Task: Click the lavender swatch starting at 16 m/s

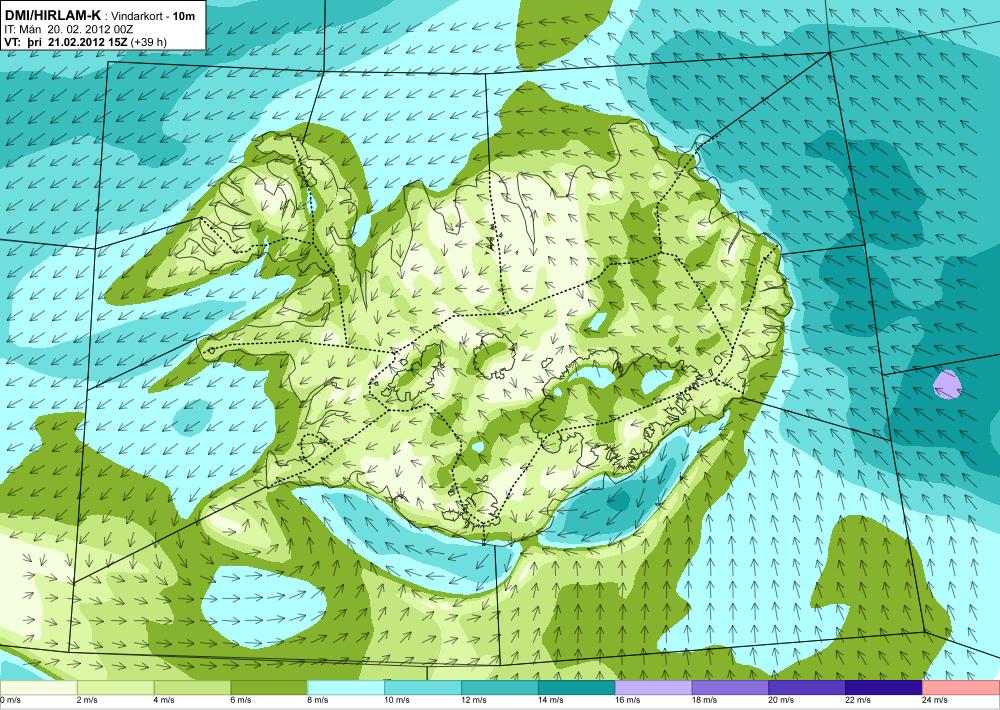Action: pos(654,688)
